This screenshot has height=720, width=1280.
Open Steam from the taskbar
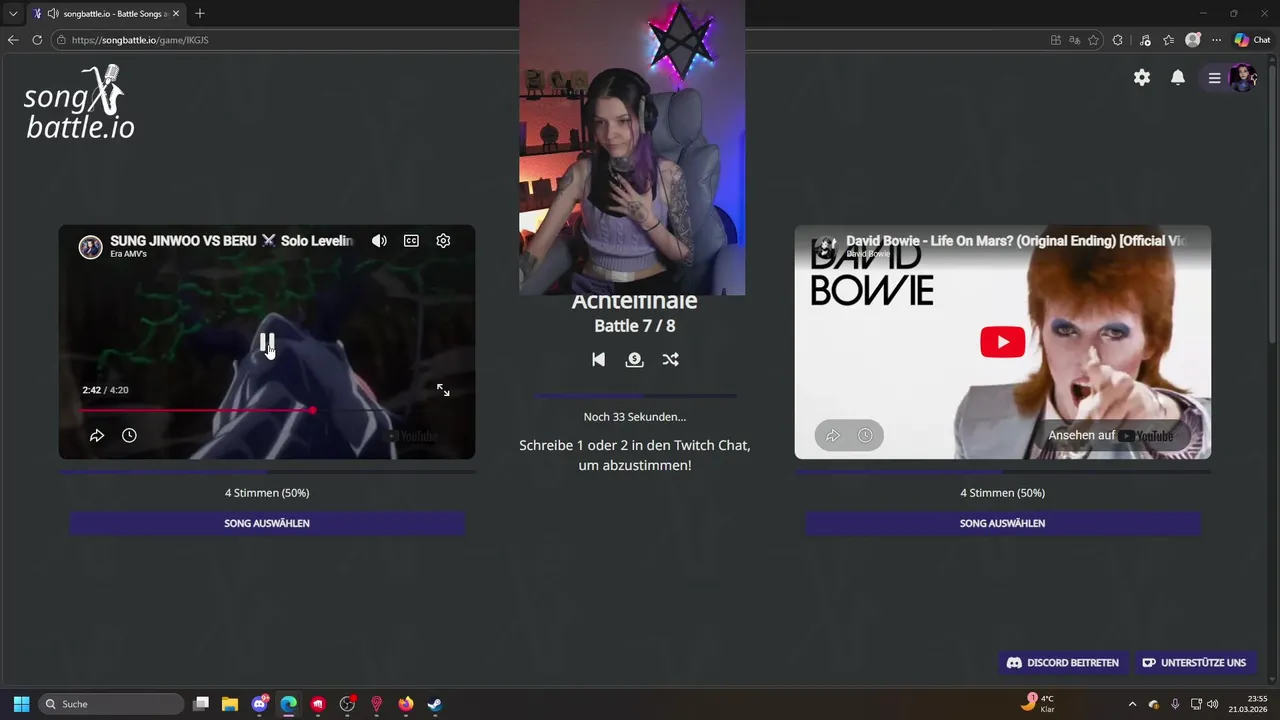(x=435, y=704)
